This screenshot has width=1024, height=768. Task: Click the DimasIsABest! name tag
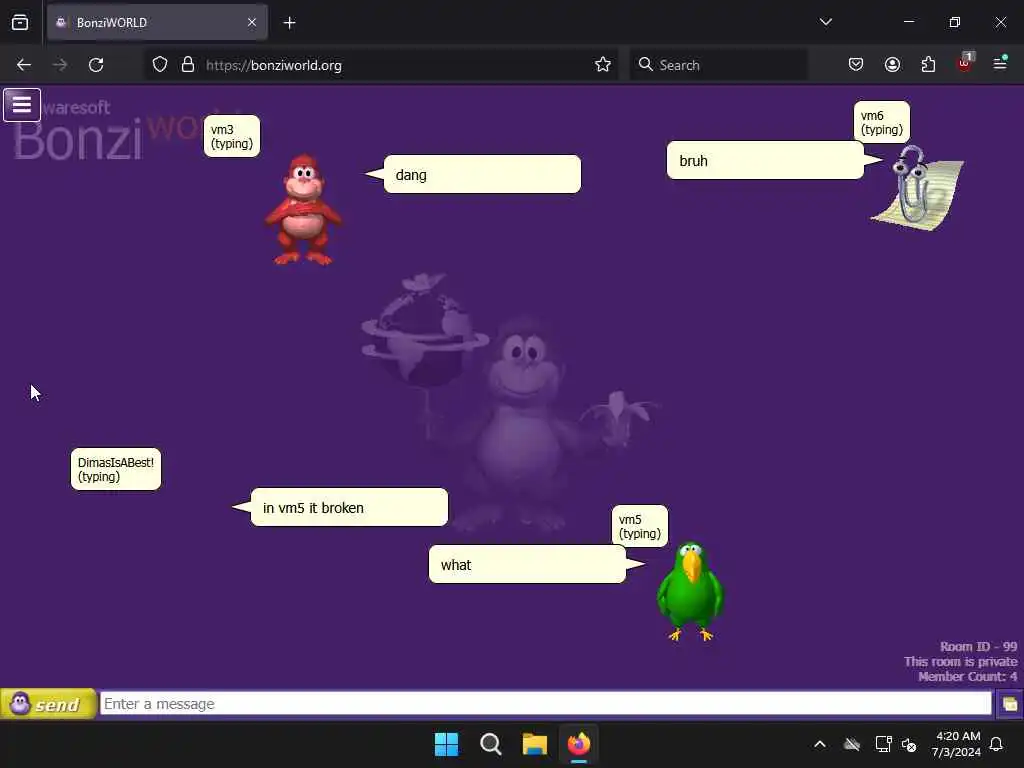pyautogui.click(x=116, y=469)
